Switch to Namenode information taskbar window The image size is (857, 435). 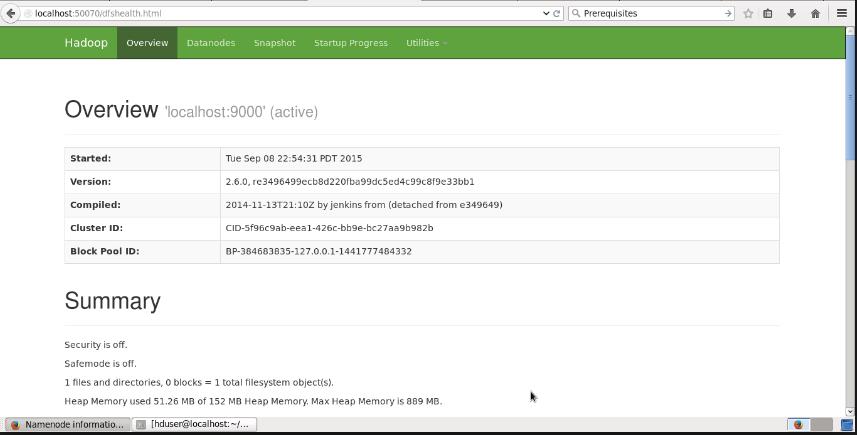click(68, 424)
